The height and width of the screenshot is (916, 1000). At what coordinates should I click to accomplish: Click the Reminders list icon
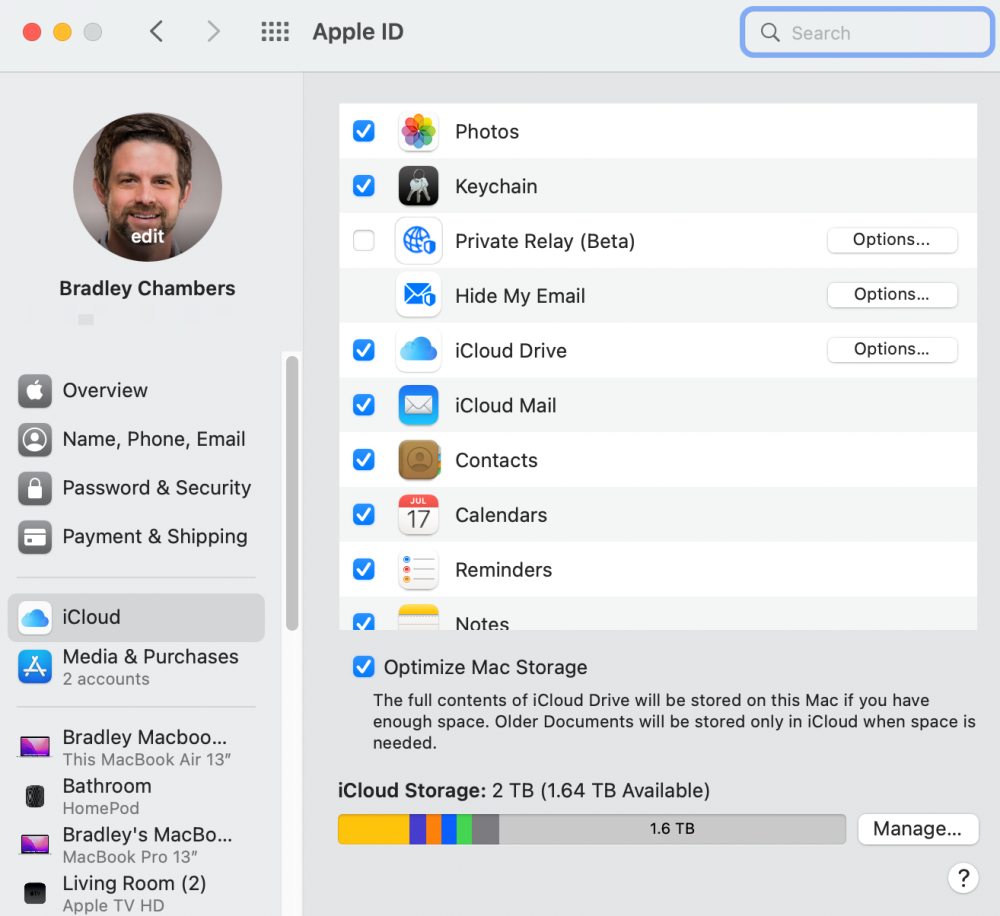[x=418, y=570]
